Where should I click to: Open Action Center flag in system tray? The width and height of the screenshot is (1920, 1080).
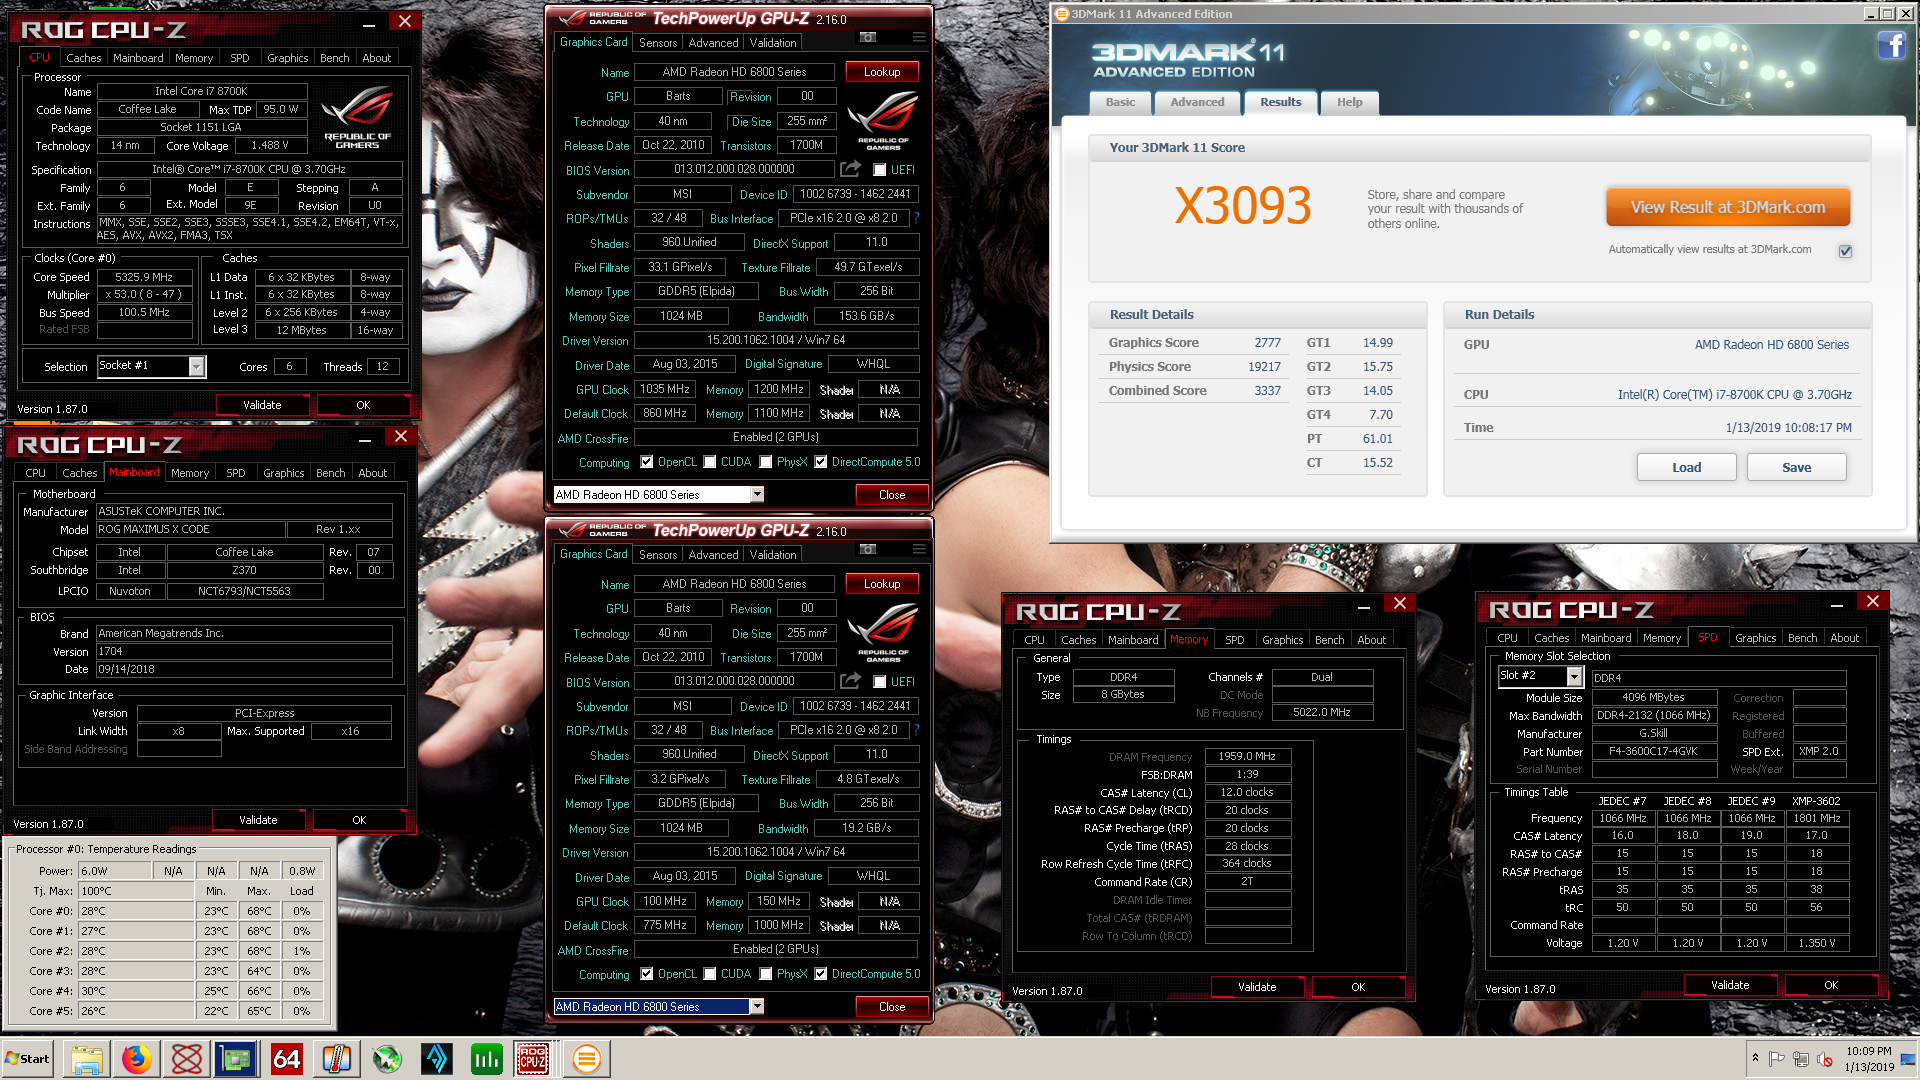click(1777, 1059)
